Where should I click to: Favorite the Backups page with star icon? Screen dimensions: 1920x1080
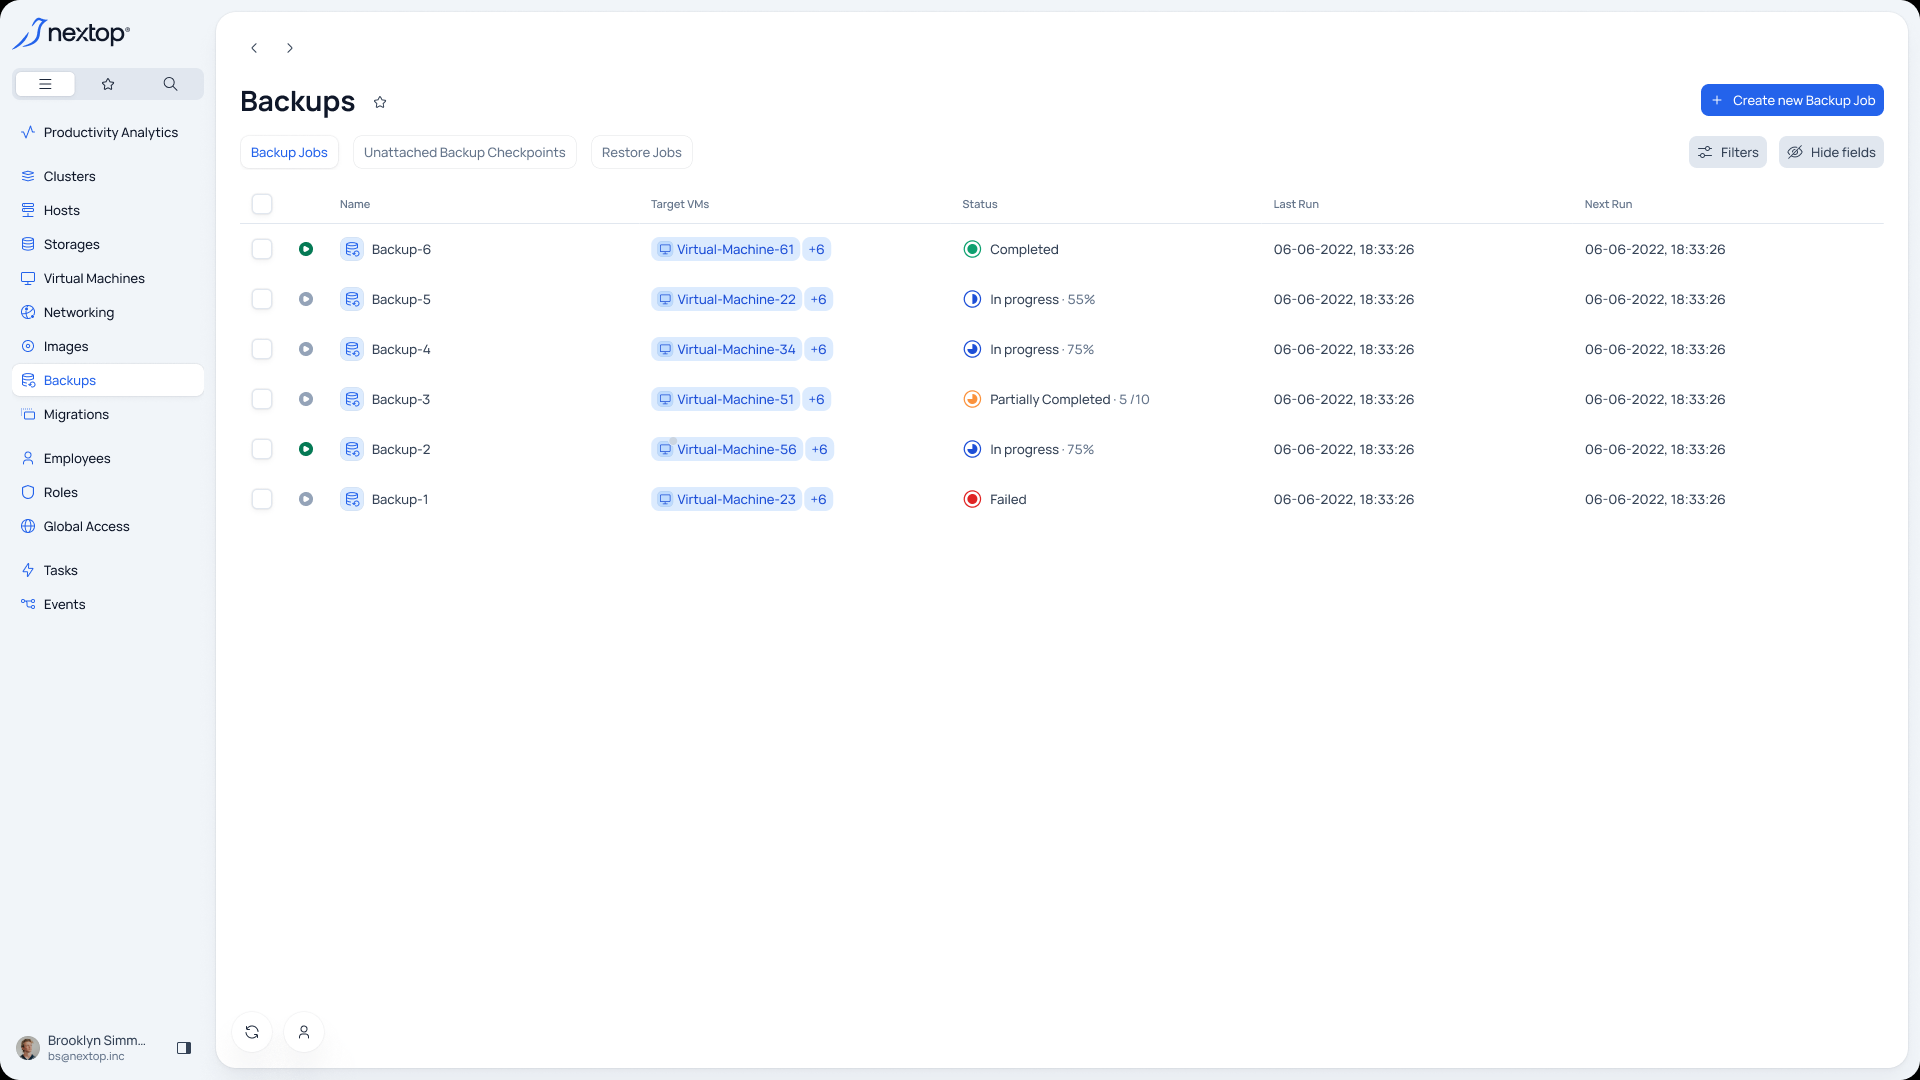click(x=380, y=102)
